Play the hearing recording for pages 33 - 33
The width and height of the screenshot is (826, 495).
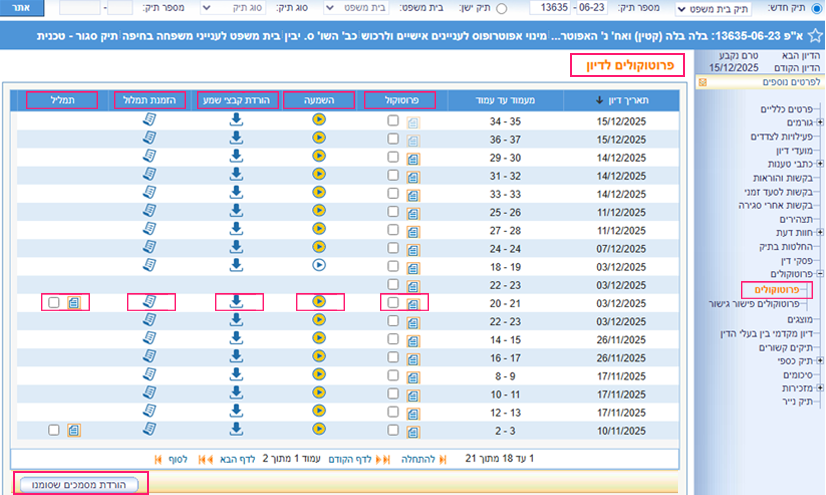coord(319,193)
